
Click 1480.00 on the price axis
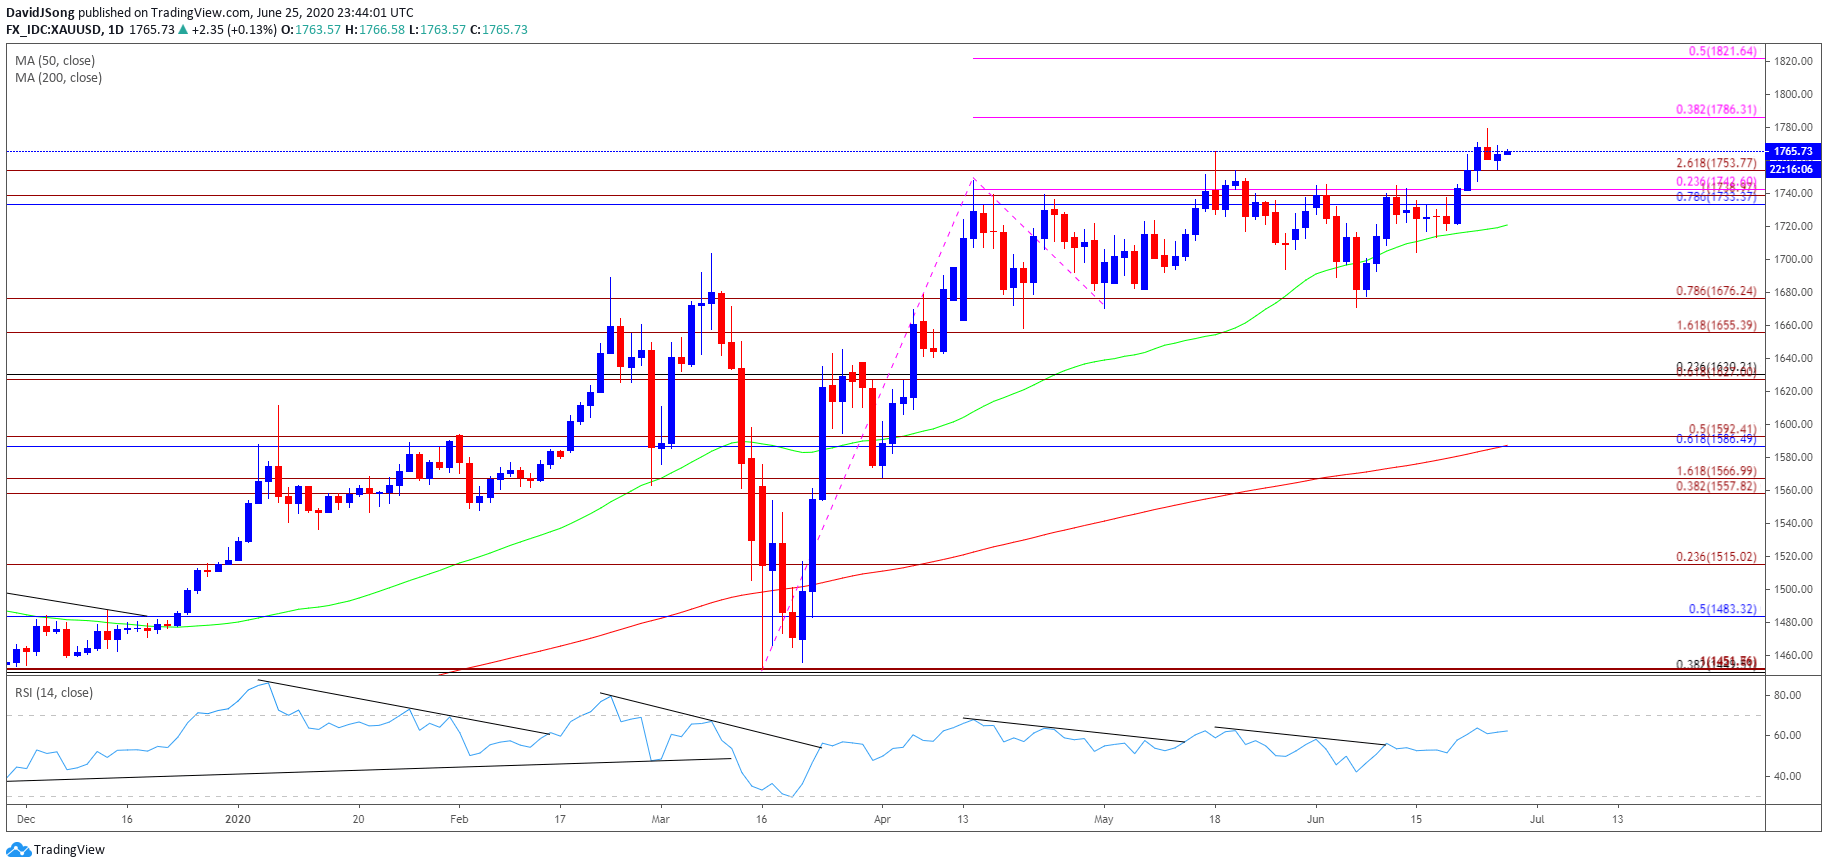(x=1794, y=623)
